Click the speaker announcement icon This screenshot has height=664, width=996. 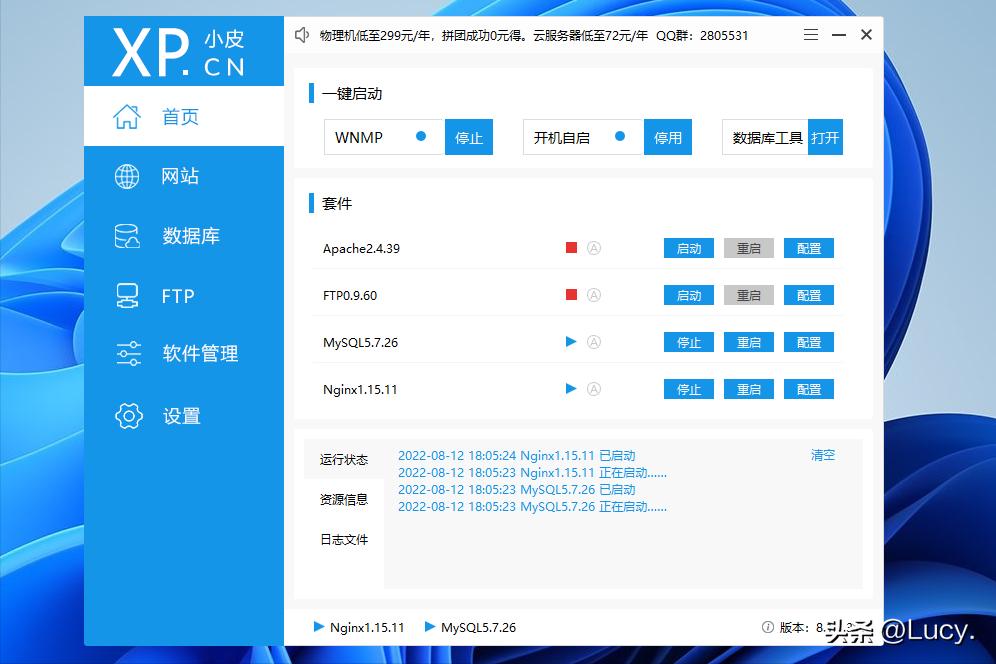pos(302,35)
